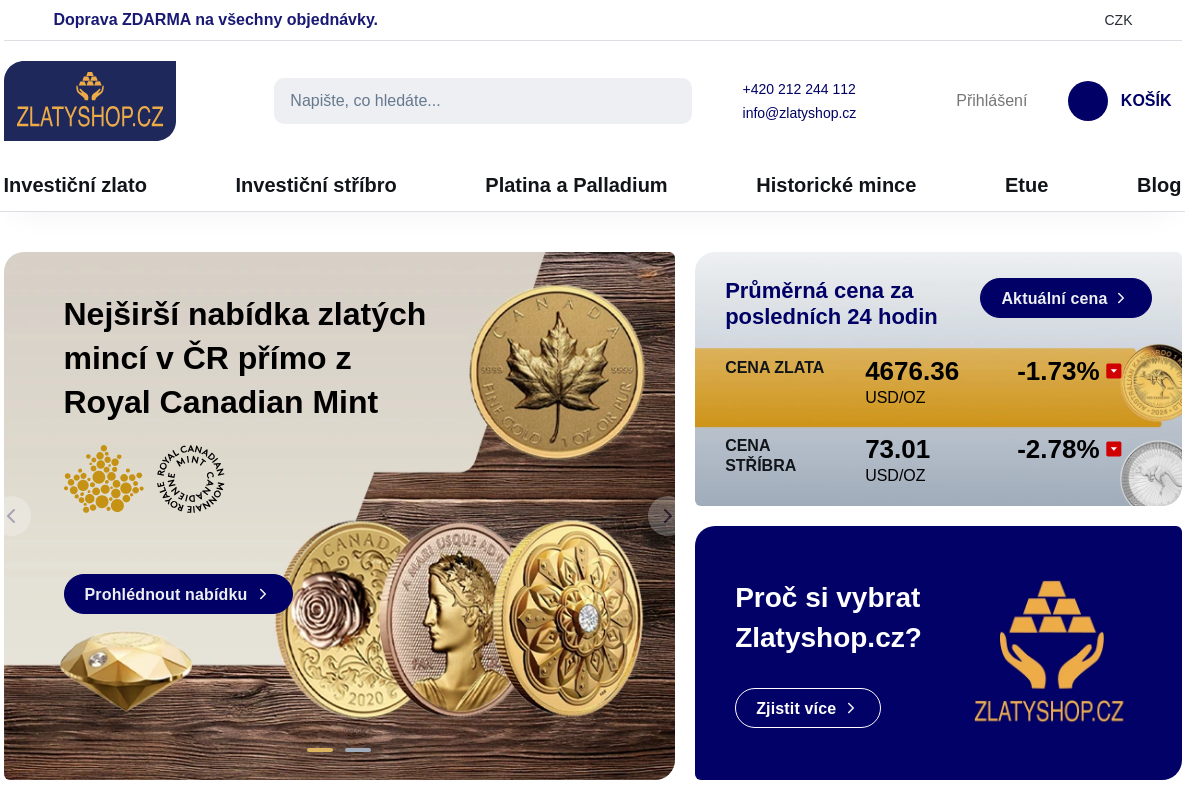Open the Blog section
Screen dimensions: 1200x800
(x=1158, y=185)
